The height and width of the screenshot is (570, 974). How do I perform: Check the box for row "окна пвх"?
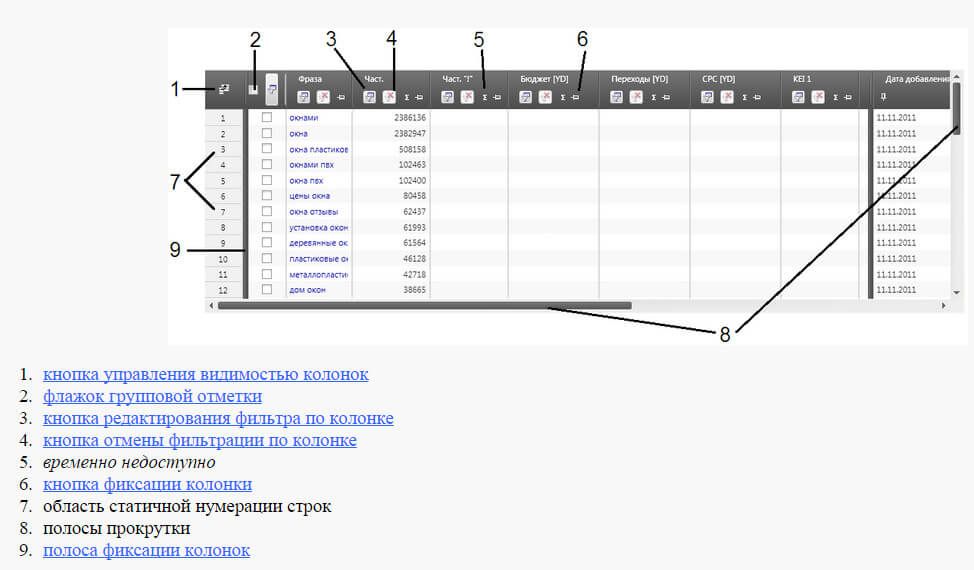(266, 180)
